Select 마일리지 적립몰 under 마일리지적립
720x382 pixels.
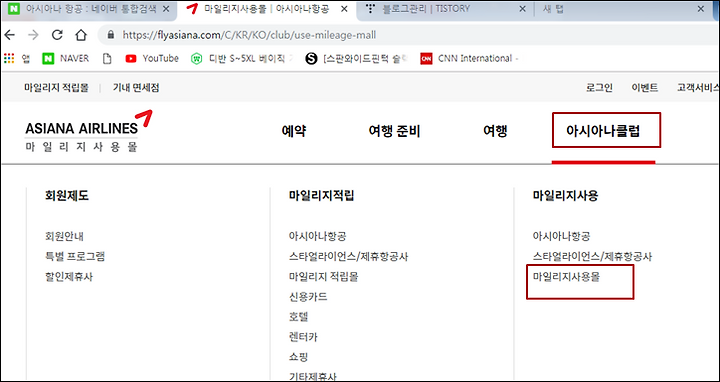[324, 277]
